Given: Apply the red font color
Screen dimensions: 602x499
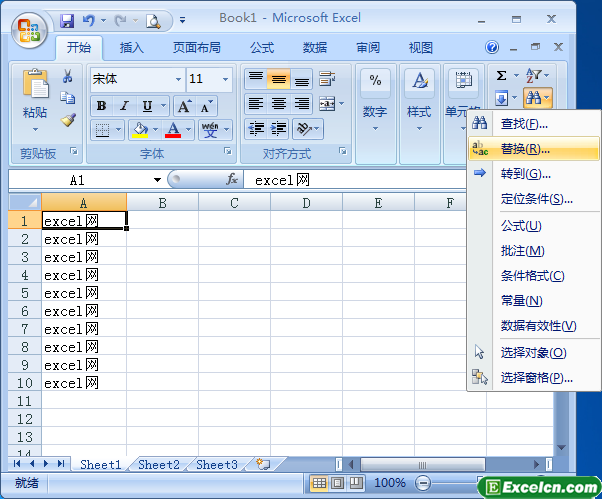Looking at the screenshot, I should tap(173, 130).
